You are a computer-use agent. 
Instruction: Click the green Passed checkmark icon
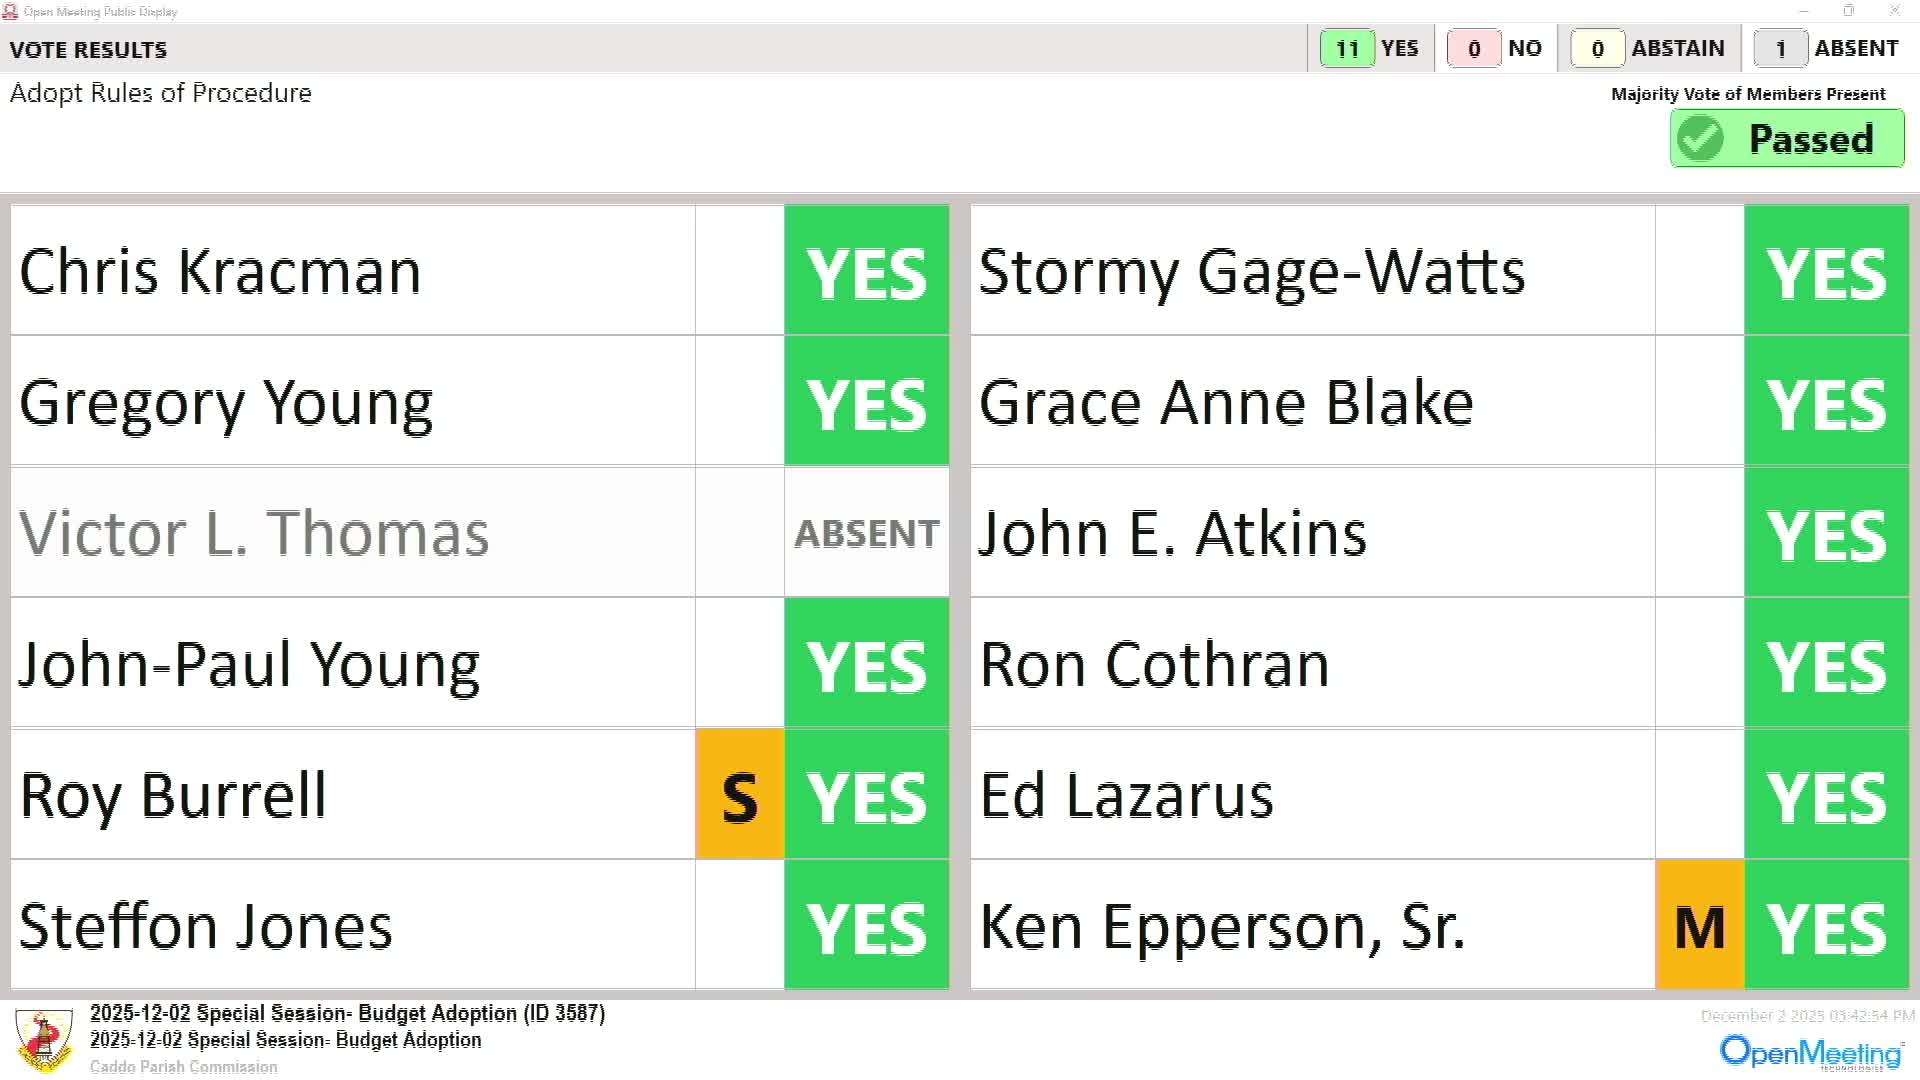coord(1700,138)
